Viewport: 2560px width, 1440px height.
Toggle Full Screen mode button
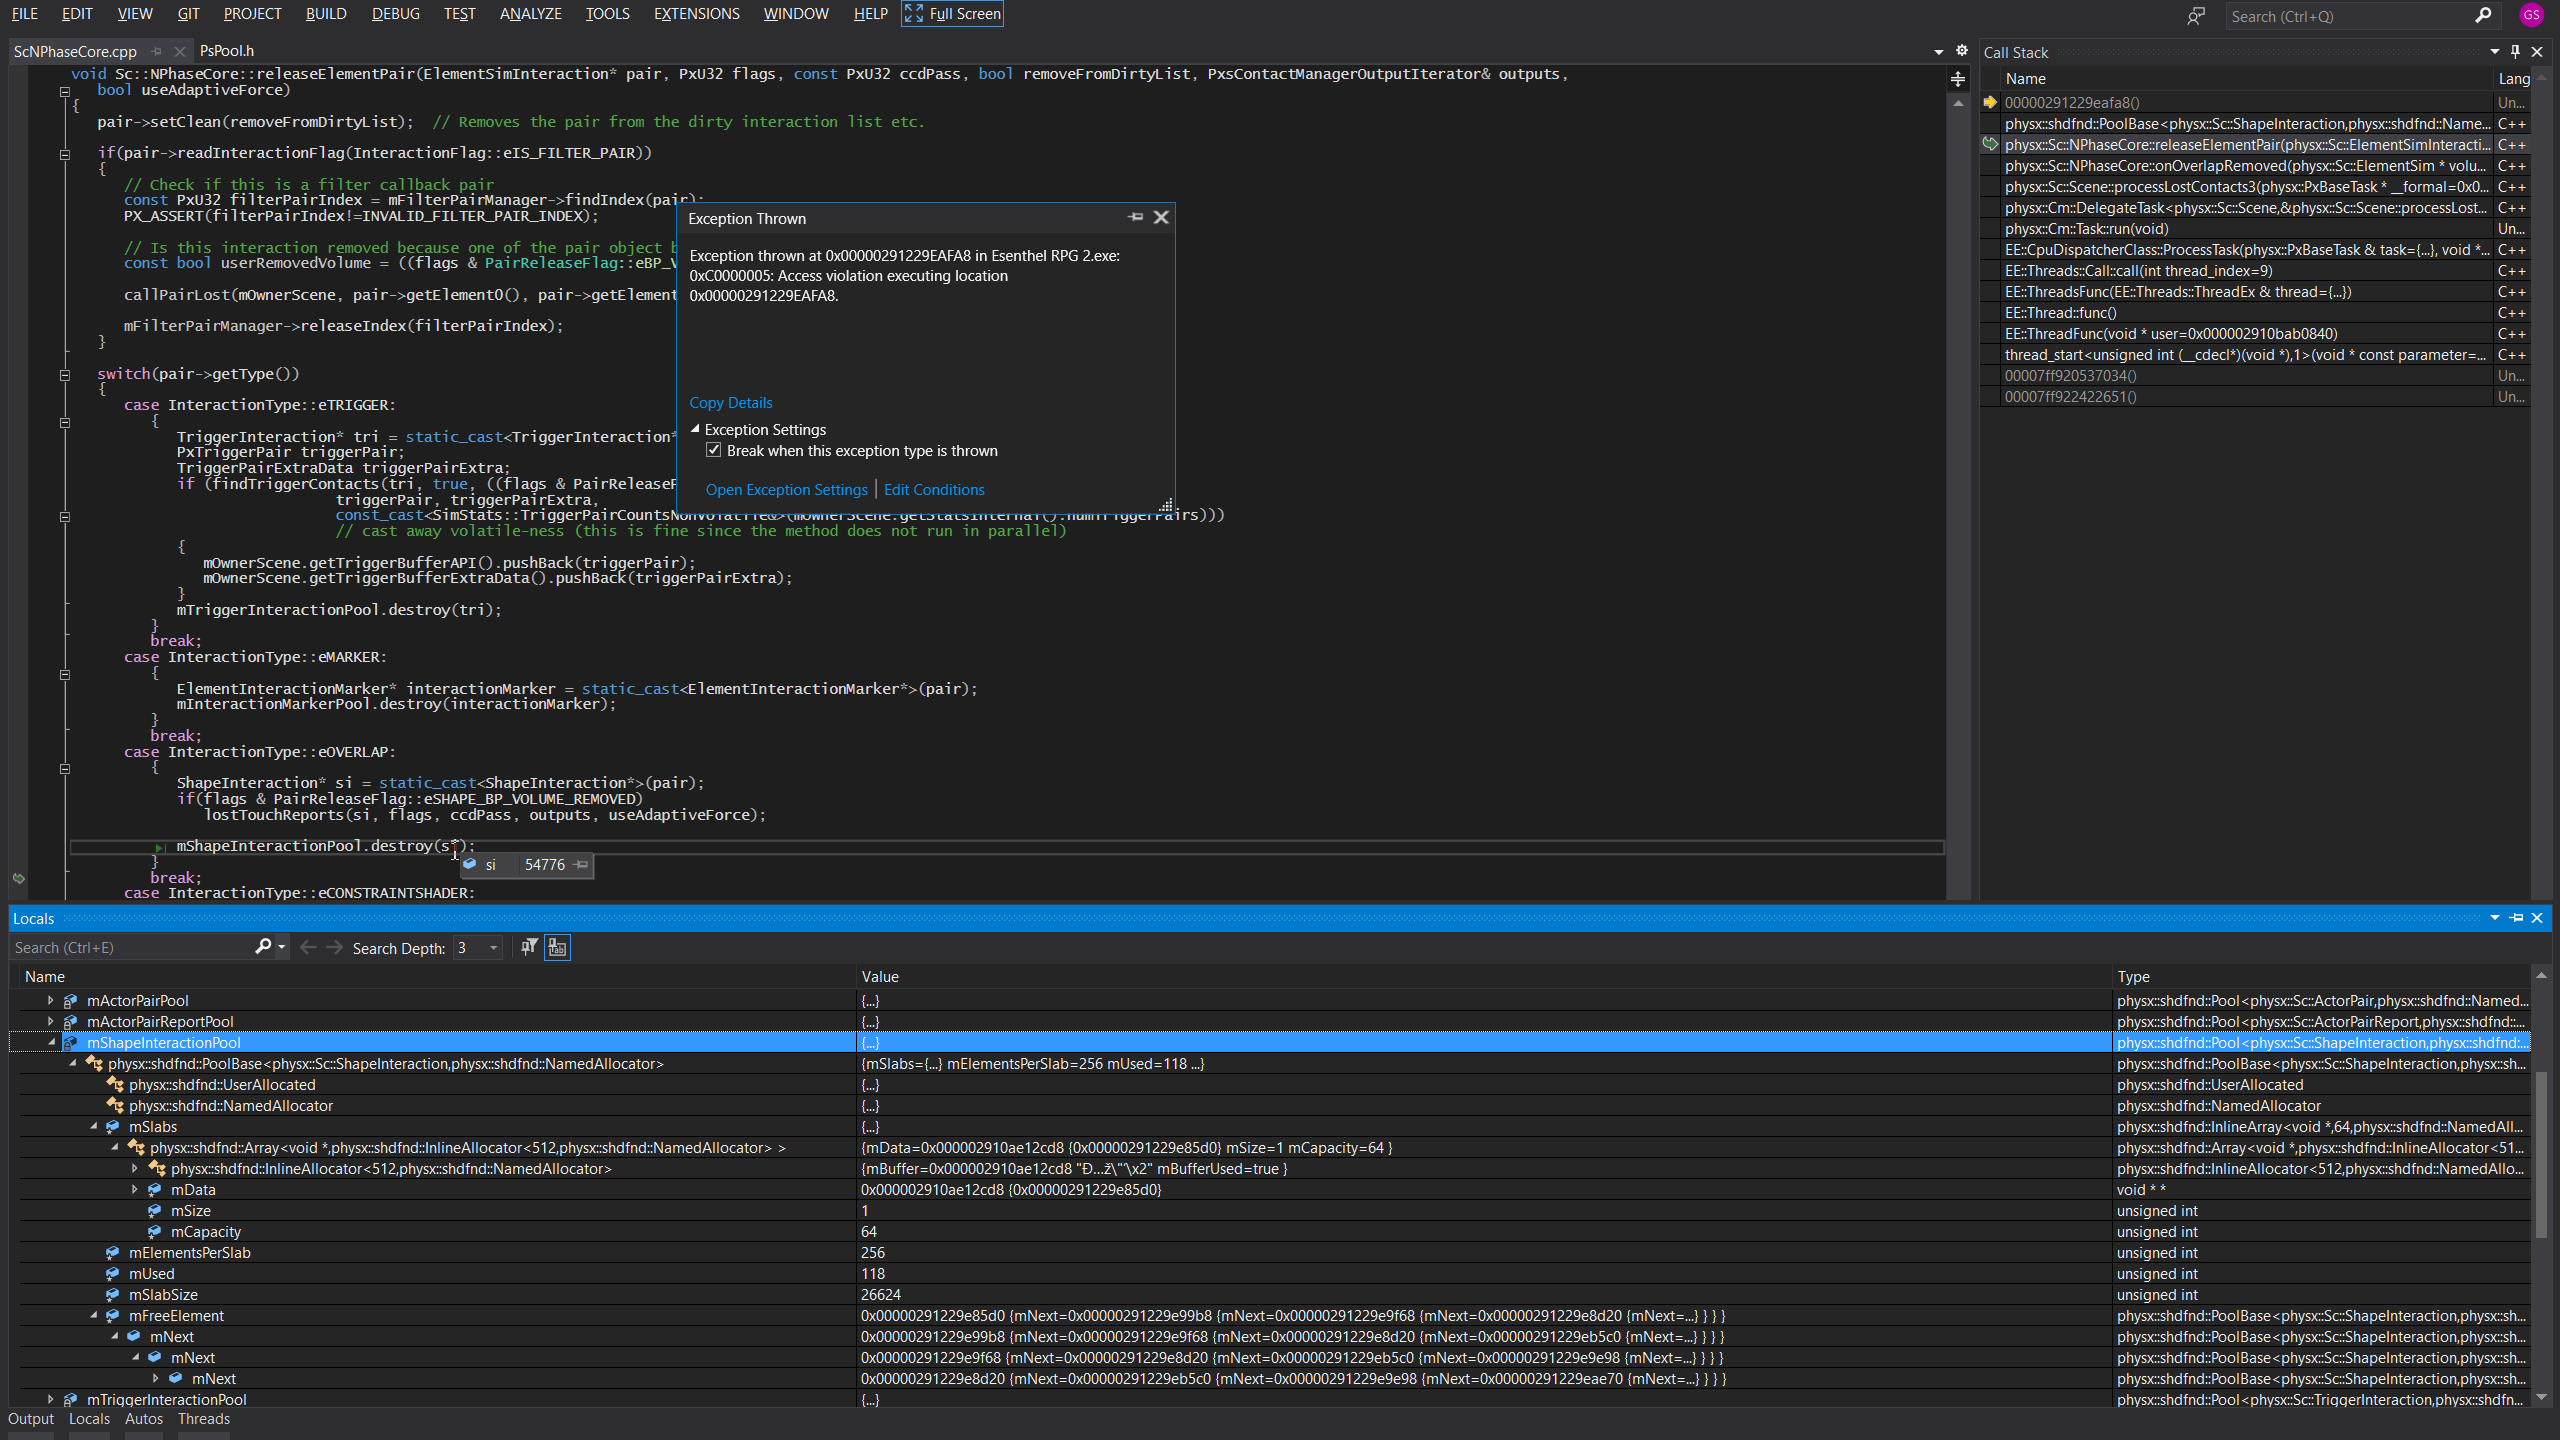click(x=952, y=14)
